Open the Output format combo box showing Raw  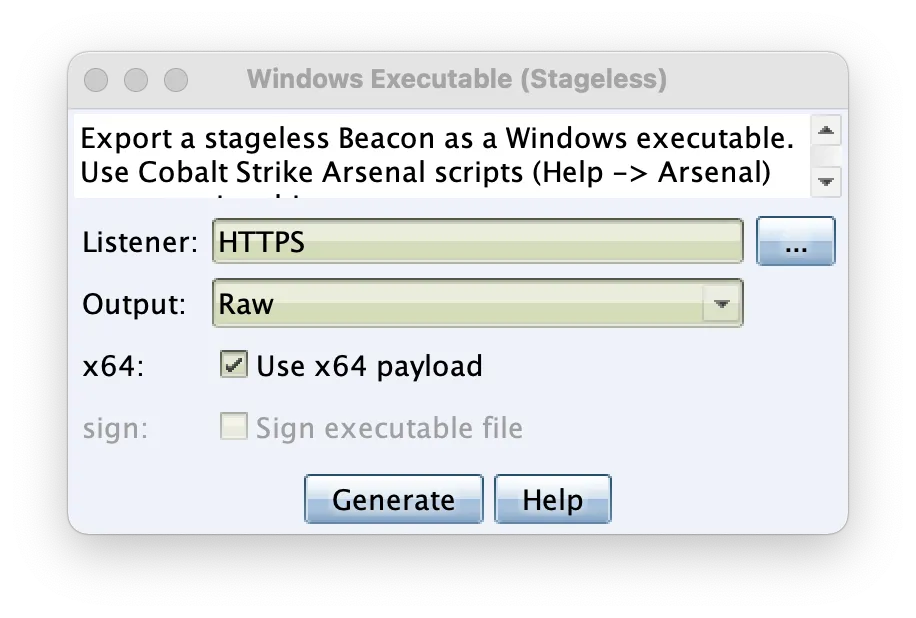(460, 304)
